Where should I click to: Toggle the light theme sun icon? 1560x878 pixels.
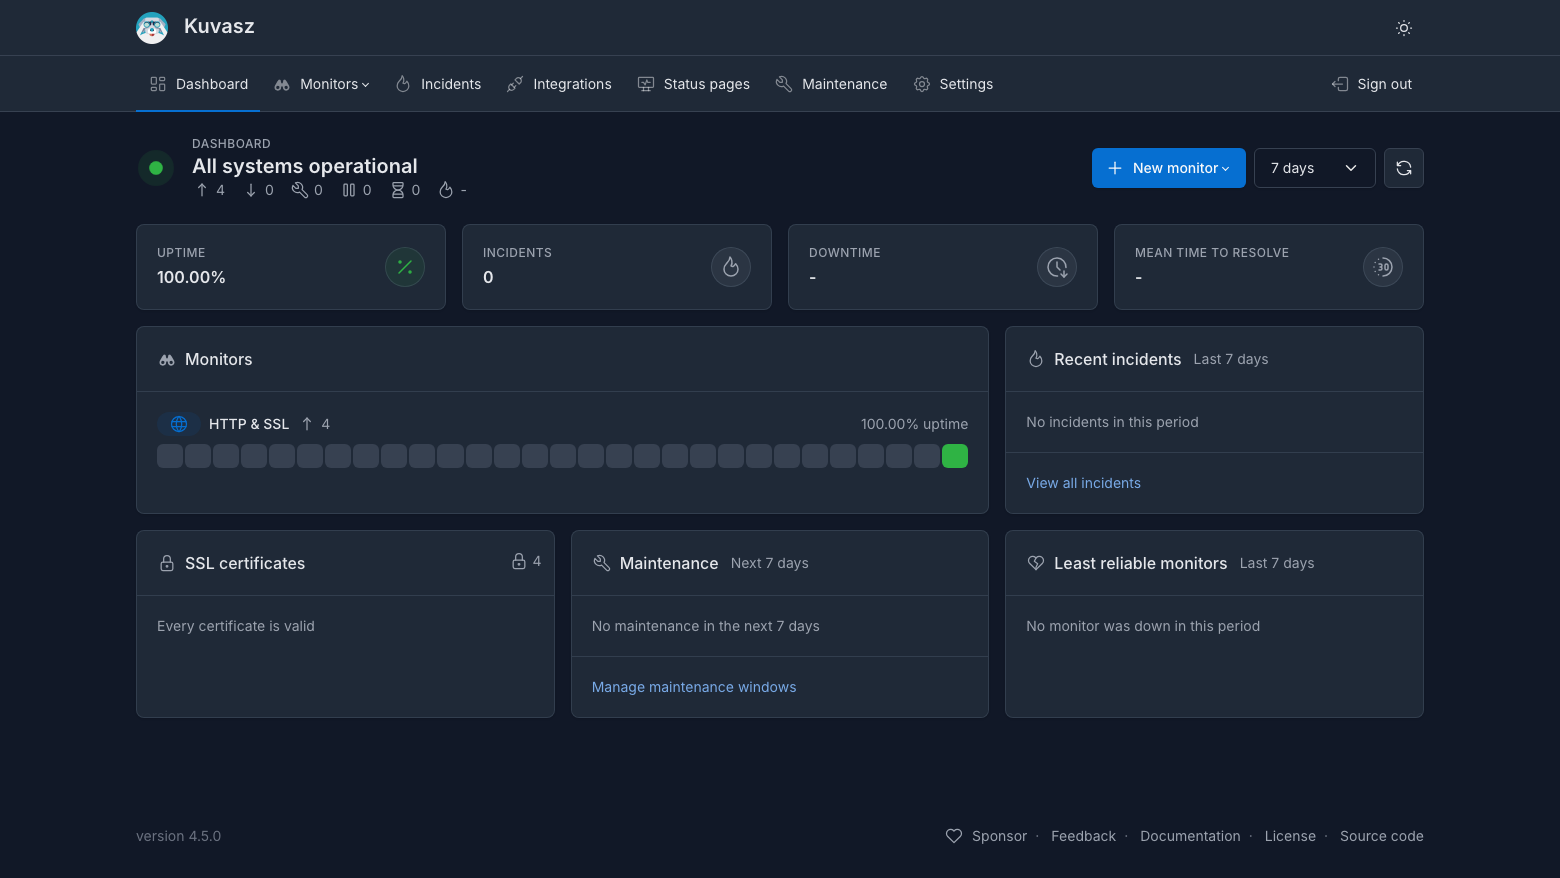click(1404, 28)
